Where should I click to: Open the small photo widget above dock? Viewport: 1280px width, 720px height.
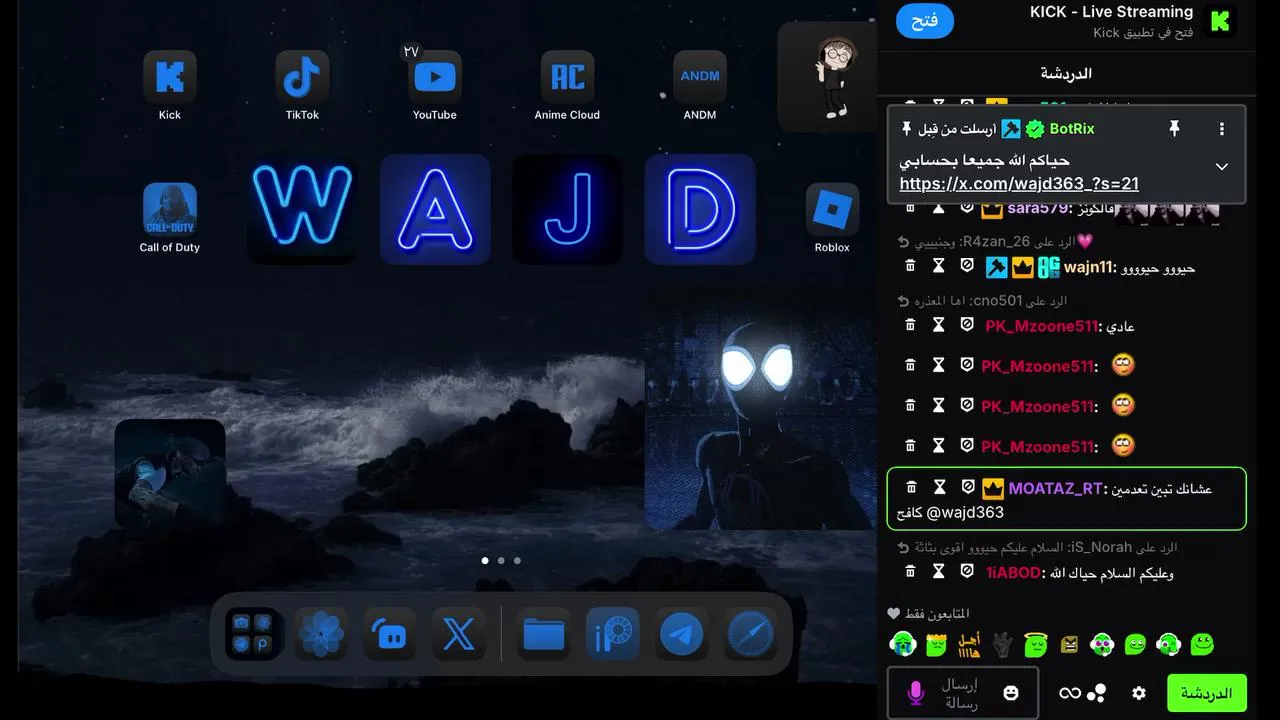[x=170, y=474]
